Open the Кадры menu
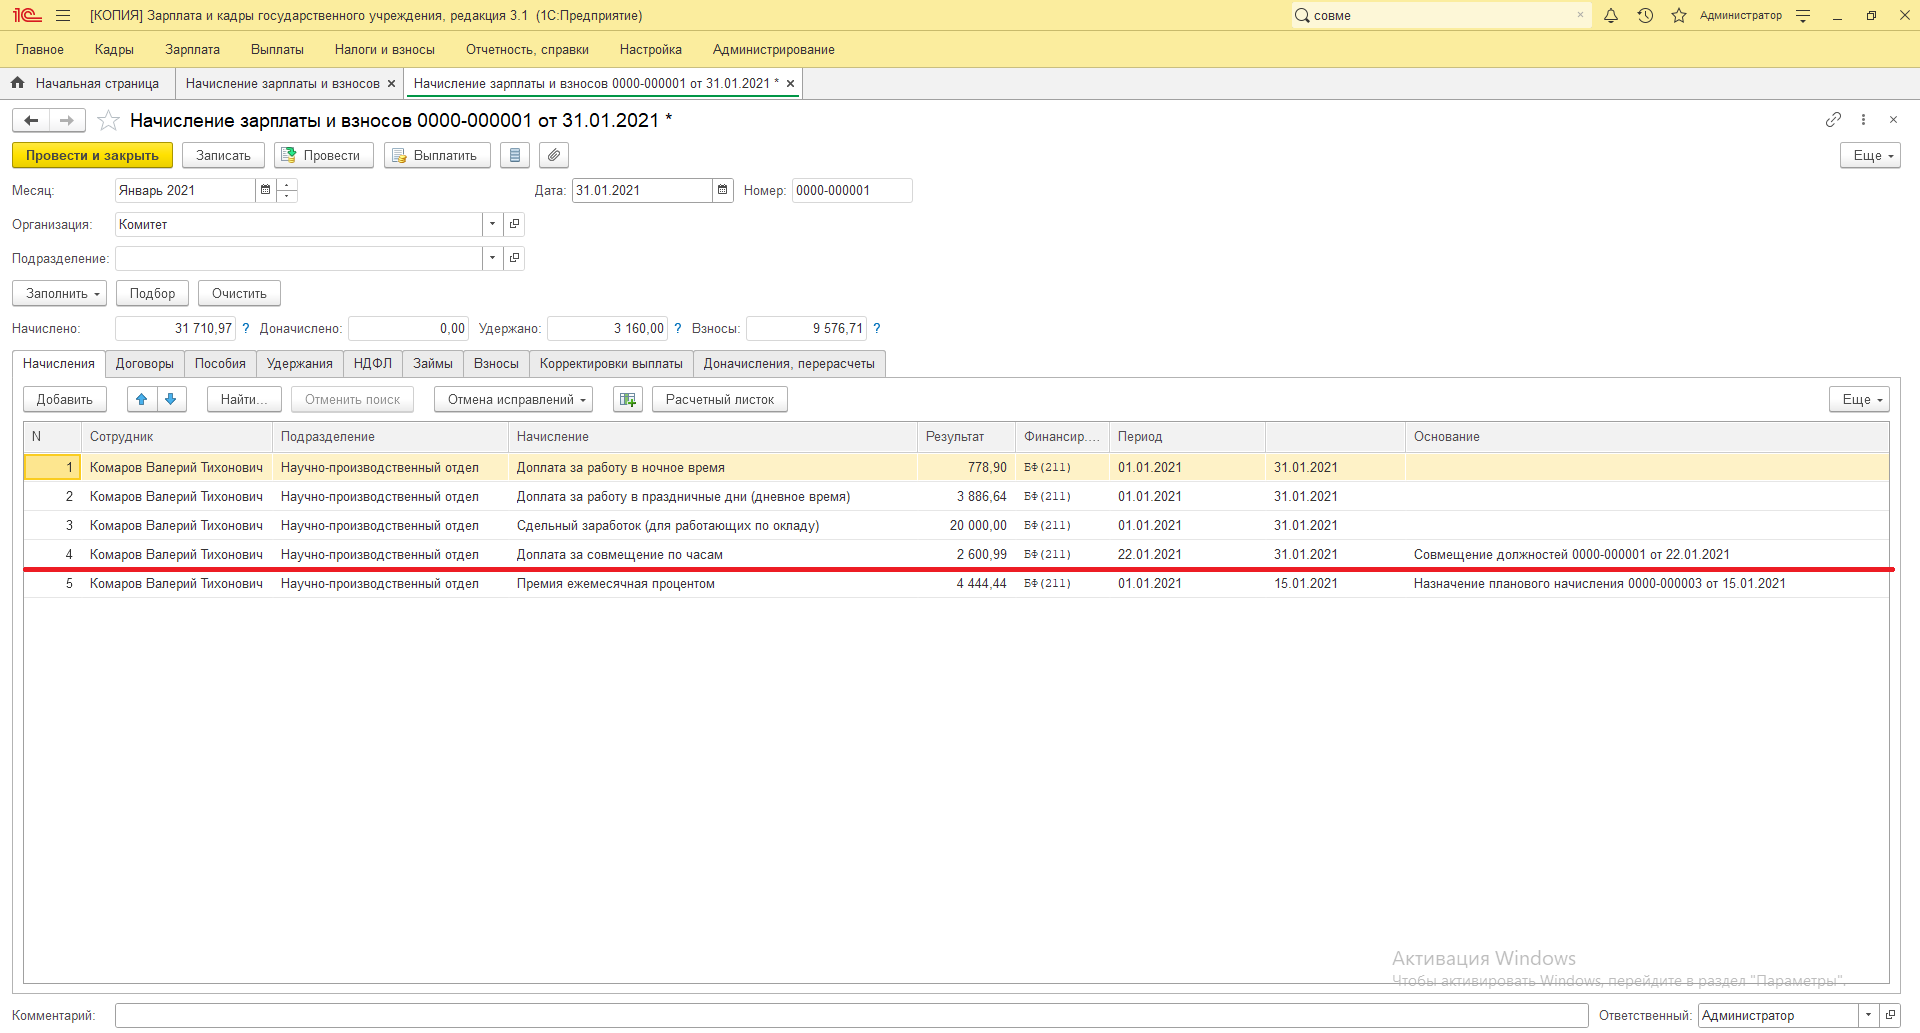Image resolution: width=1920 pixels, height=1033 pixels. (x=114, y=49)
